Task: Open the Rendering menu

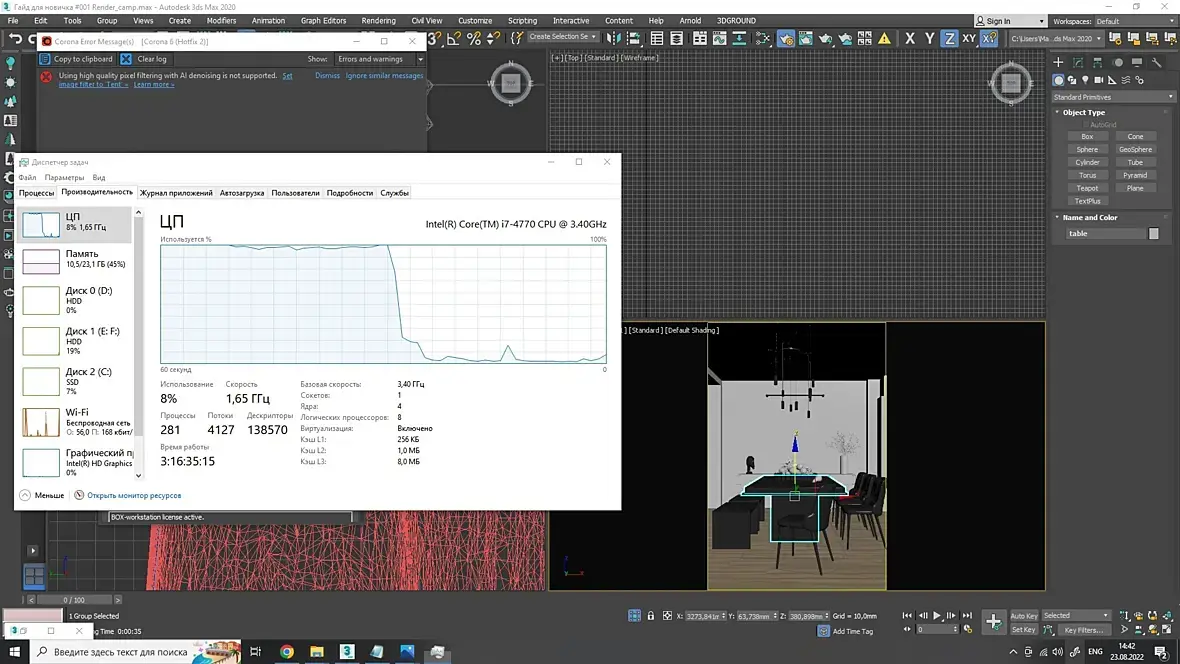Action: (x=378, y=20)
